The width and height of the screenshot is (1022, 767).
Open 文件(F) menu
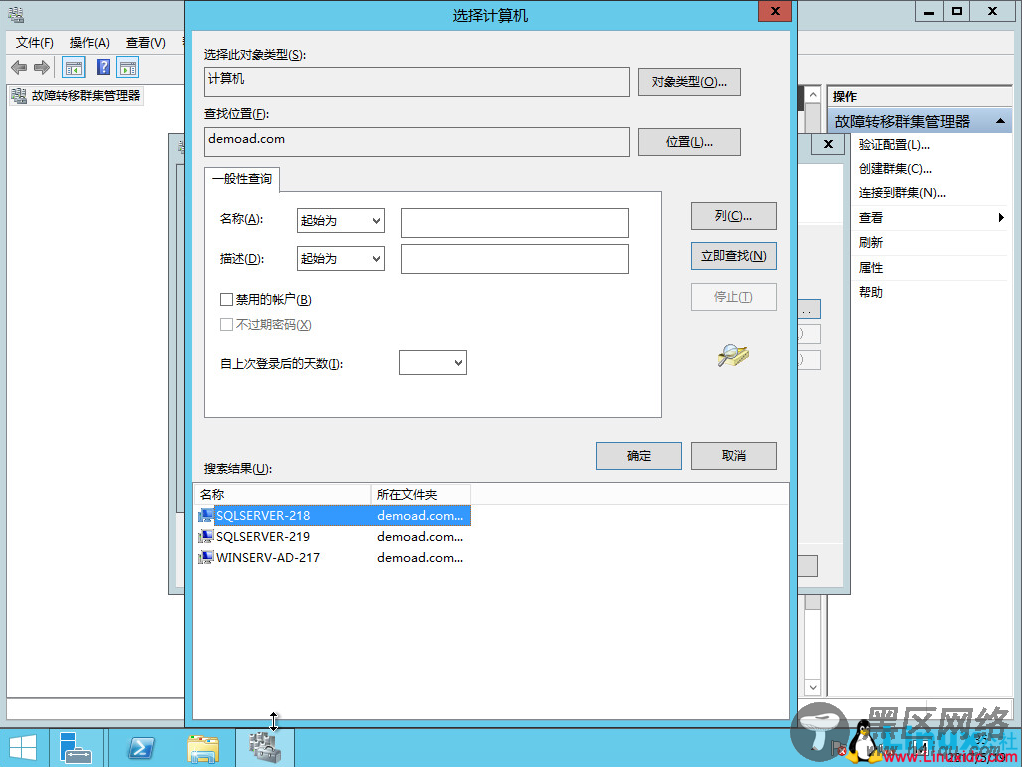point(35,43)
